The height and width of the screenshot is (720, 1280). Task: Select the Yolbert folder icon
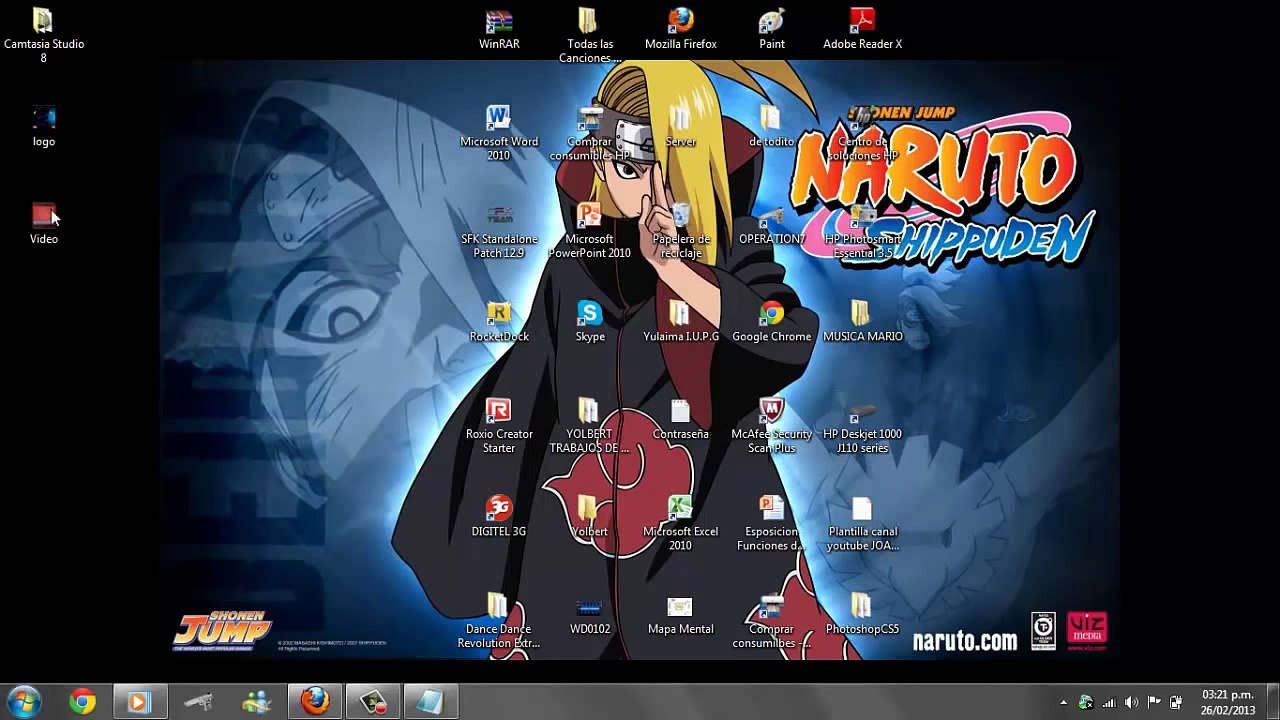click(590, 516)
